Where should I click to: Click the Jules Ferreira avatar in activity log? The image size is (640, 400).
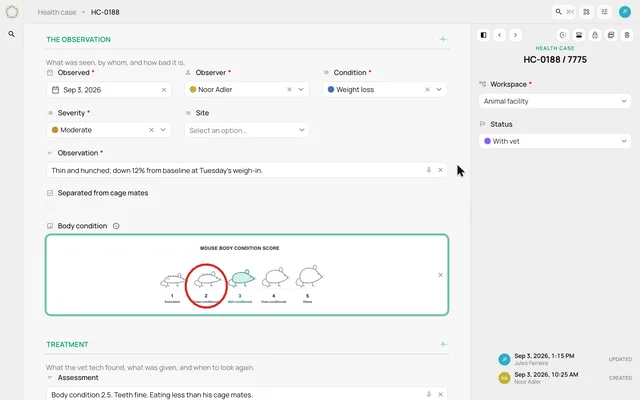(x=504, y=359)
